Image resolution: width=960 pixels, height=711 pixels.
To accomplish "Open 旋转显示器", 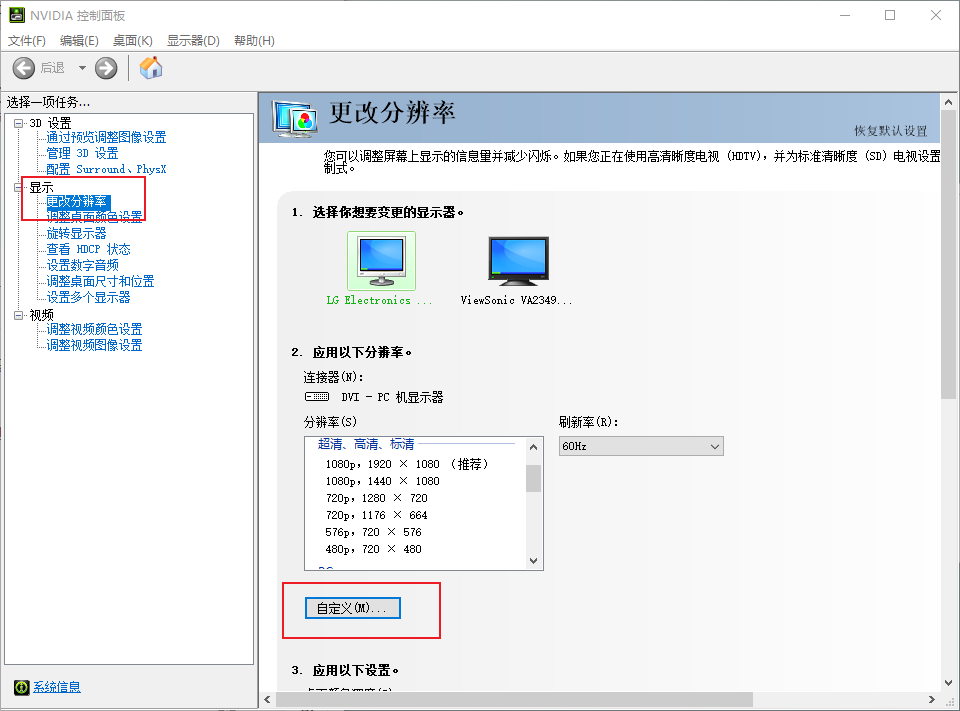I will (x=77, y=233).
